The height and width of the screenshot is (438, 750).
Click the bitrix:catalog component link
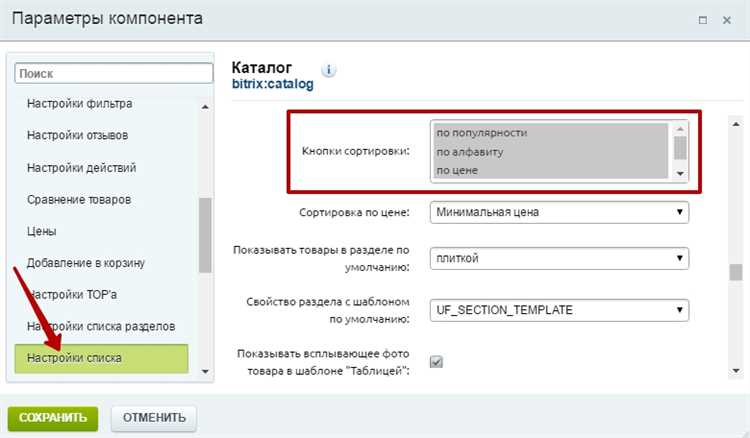[273, 84]
